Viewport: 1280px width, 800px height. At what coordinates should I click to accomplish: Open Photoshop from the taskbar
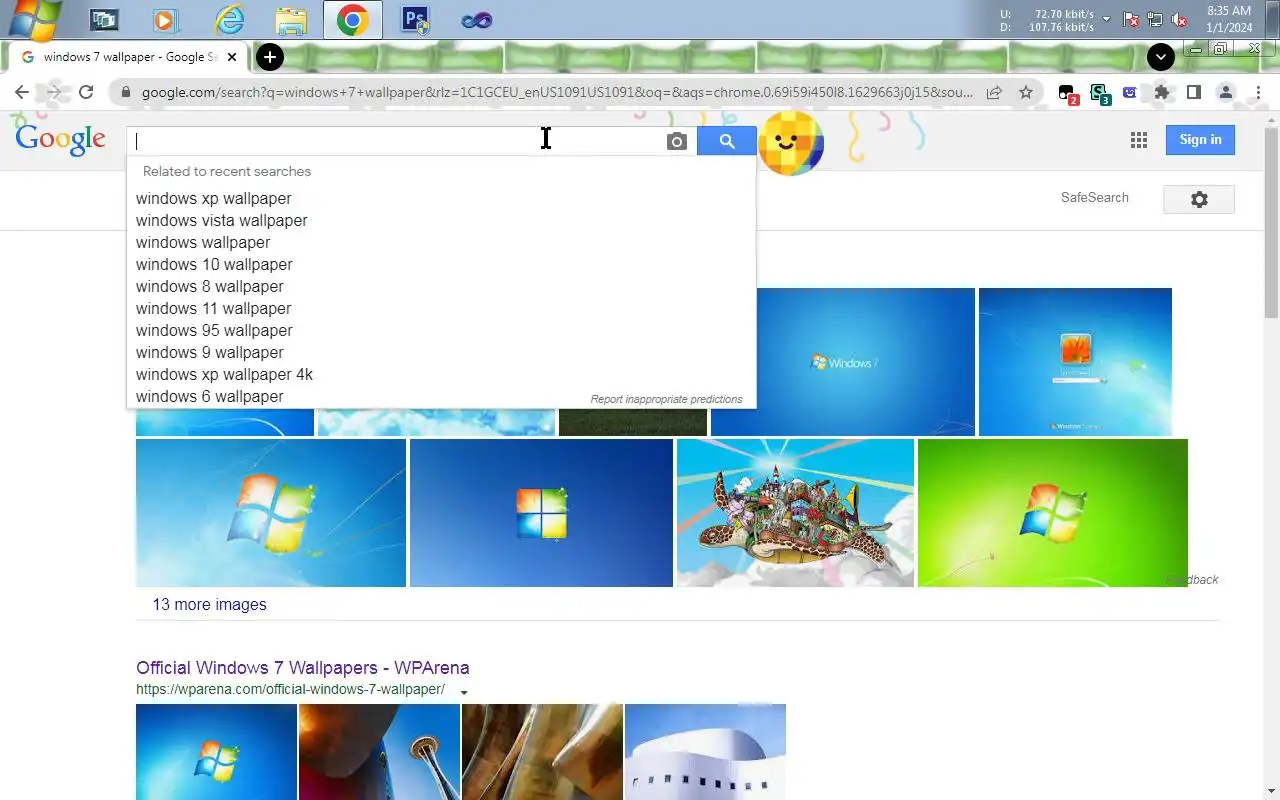[x=415, y=19]
